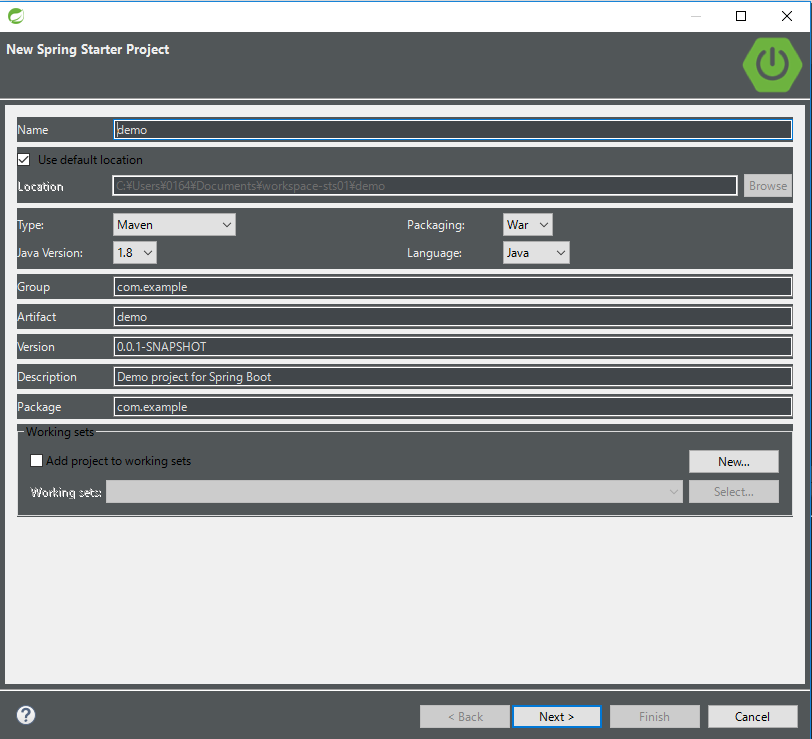Click the Select... working sets button
The width and height of the screenshot is (812, 739).
(x=734, y=491)
